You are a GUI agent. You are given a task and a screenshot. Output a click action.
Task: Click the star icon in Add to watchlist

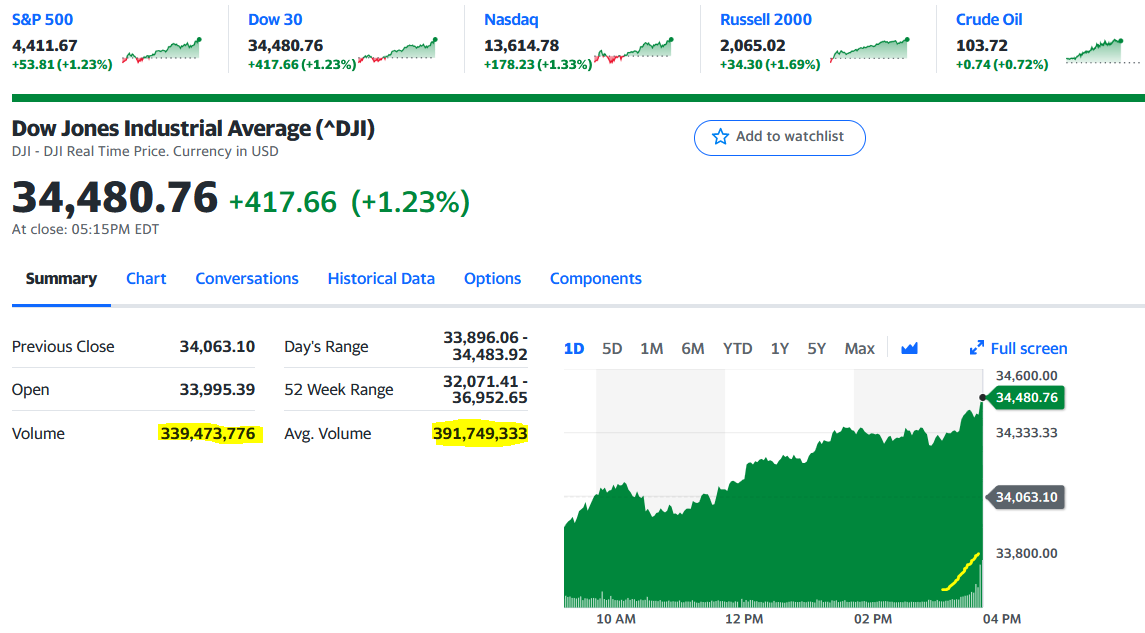click(720, 137)
